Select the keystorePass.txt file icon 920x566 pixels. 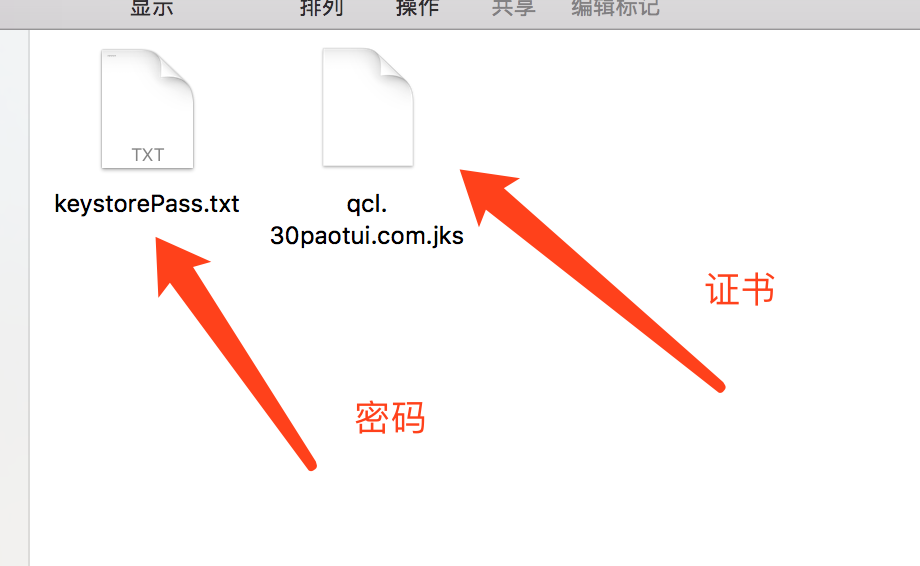point(147,109)
